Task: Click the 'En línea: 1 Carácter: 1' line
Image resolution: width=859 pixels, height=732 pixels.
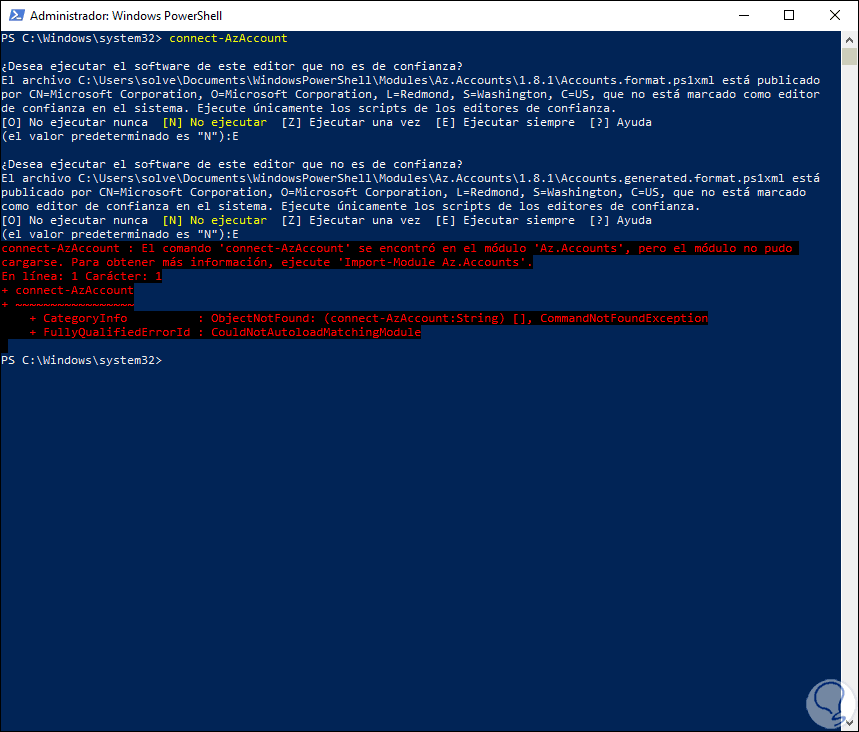Action: tap(82, 277)
